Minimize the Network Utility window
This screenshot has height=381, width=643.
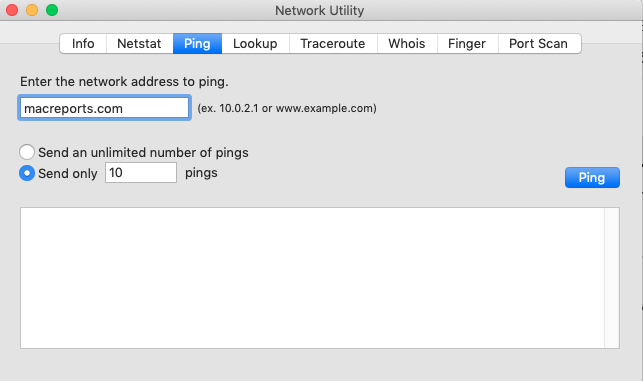click(x=32, y=10)
